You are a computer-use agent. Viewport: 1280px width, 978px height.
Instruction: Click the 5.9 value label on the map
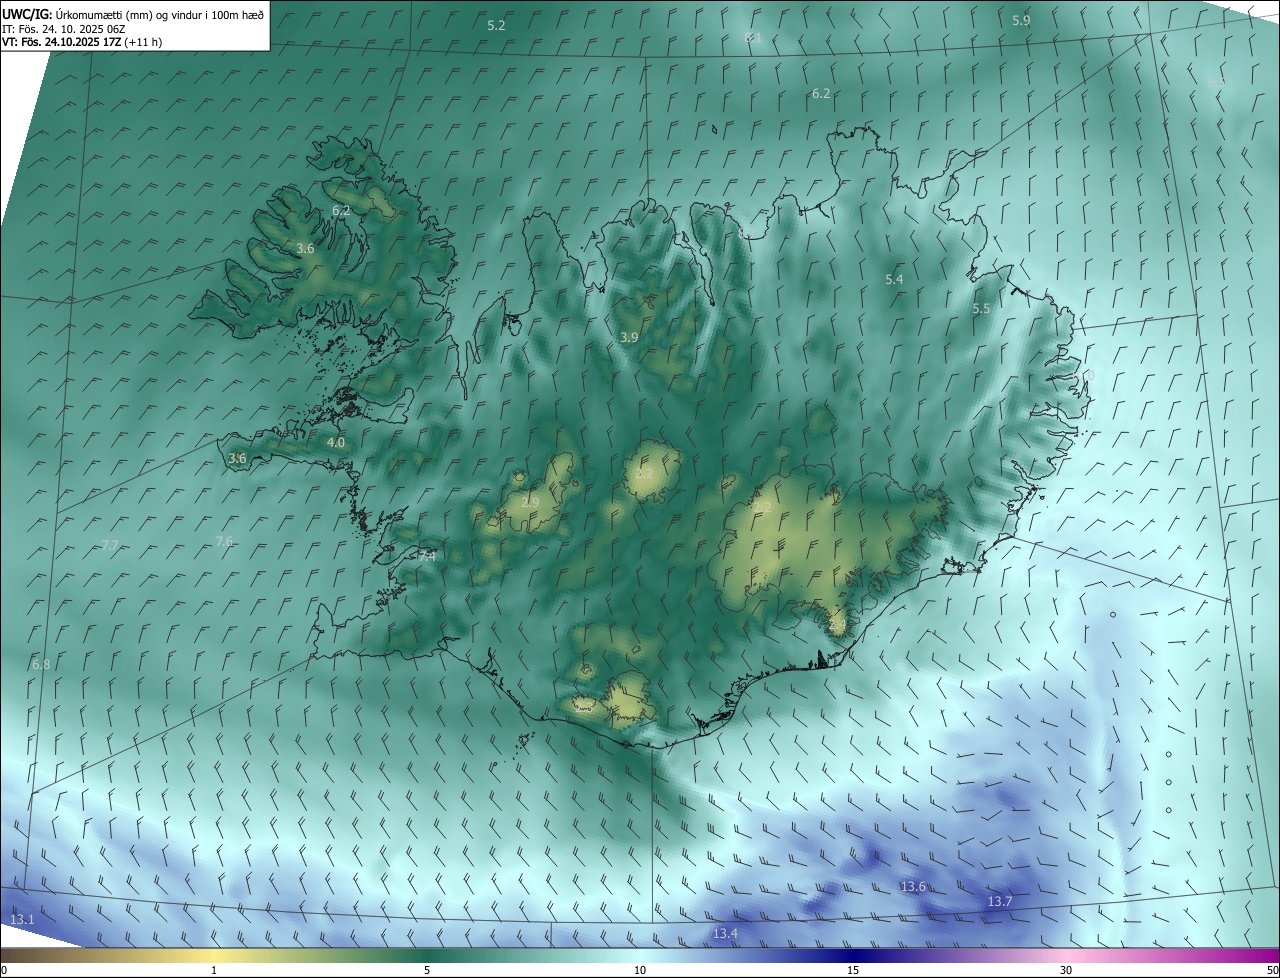tap(1021, 20)
